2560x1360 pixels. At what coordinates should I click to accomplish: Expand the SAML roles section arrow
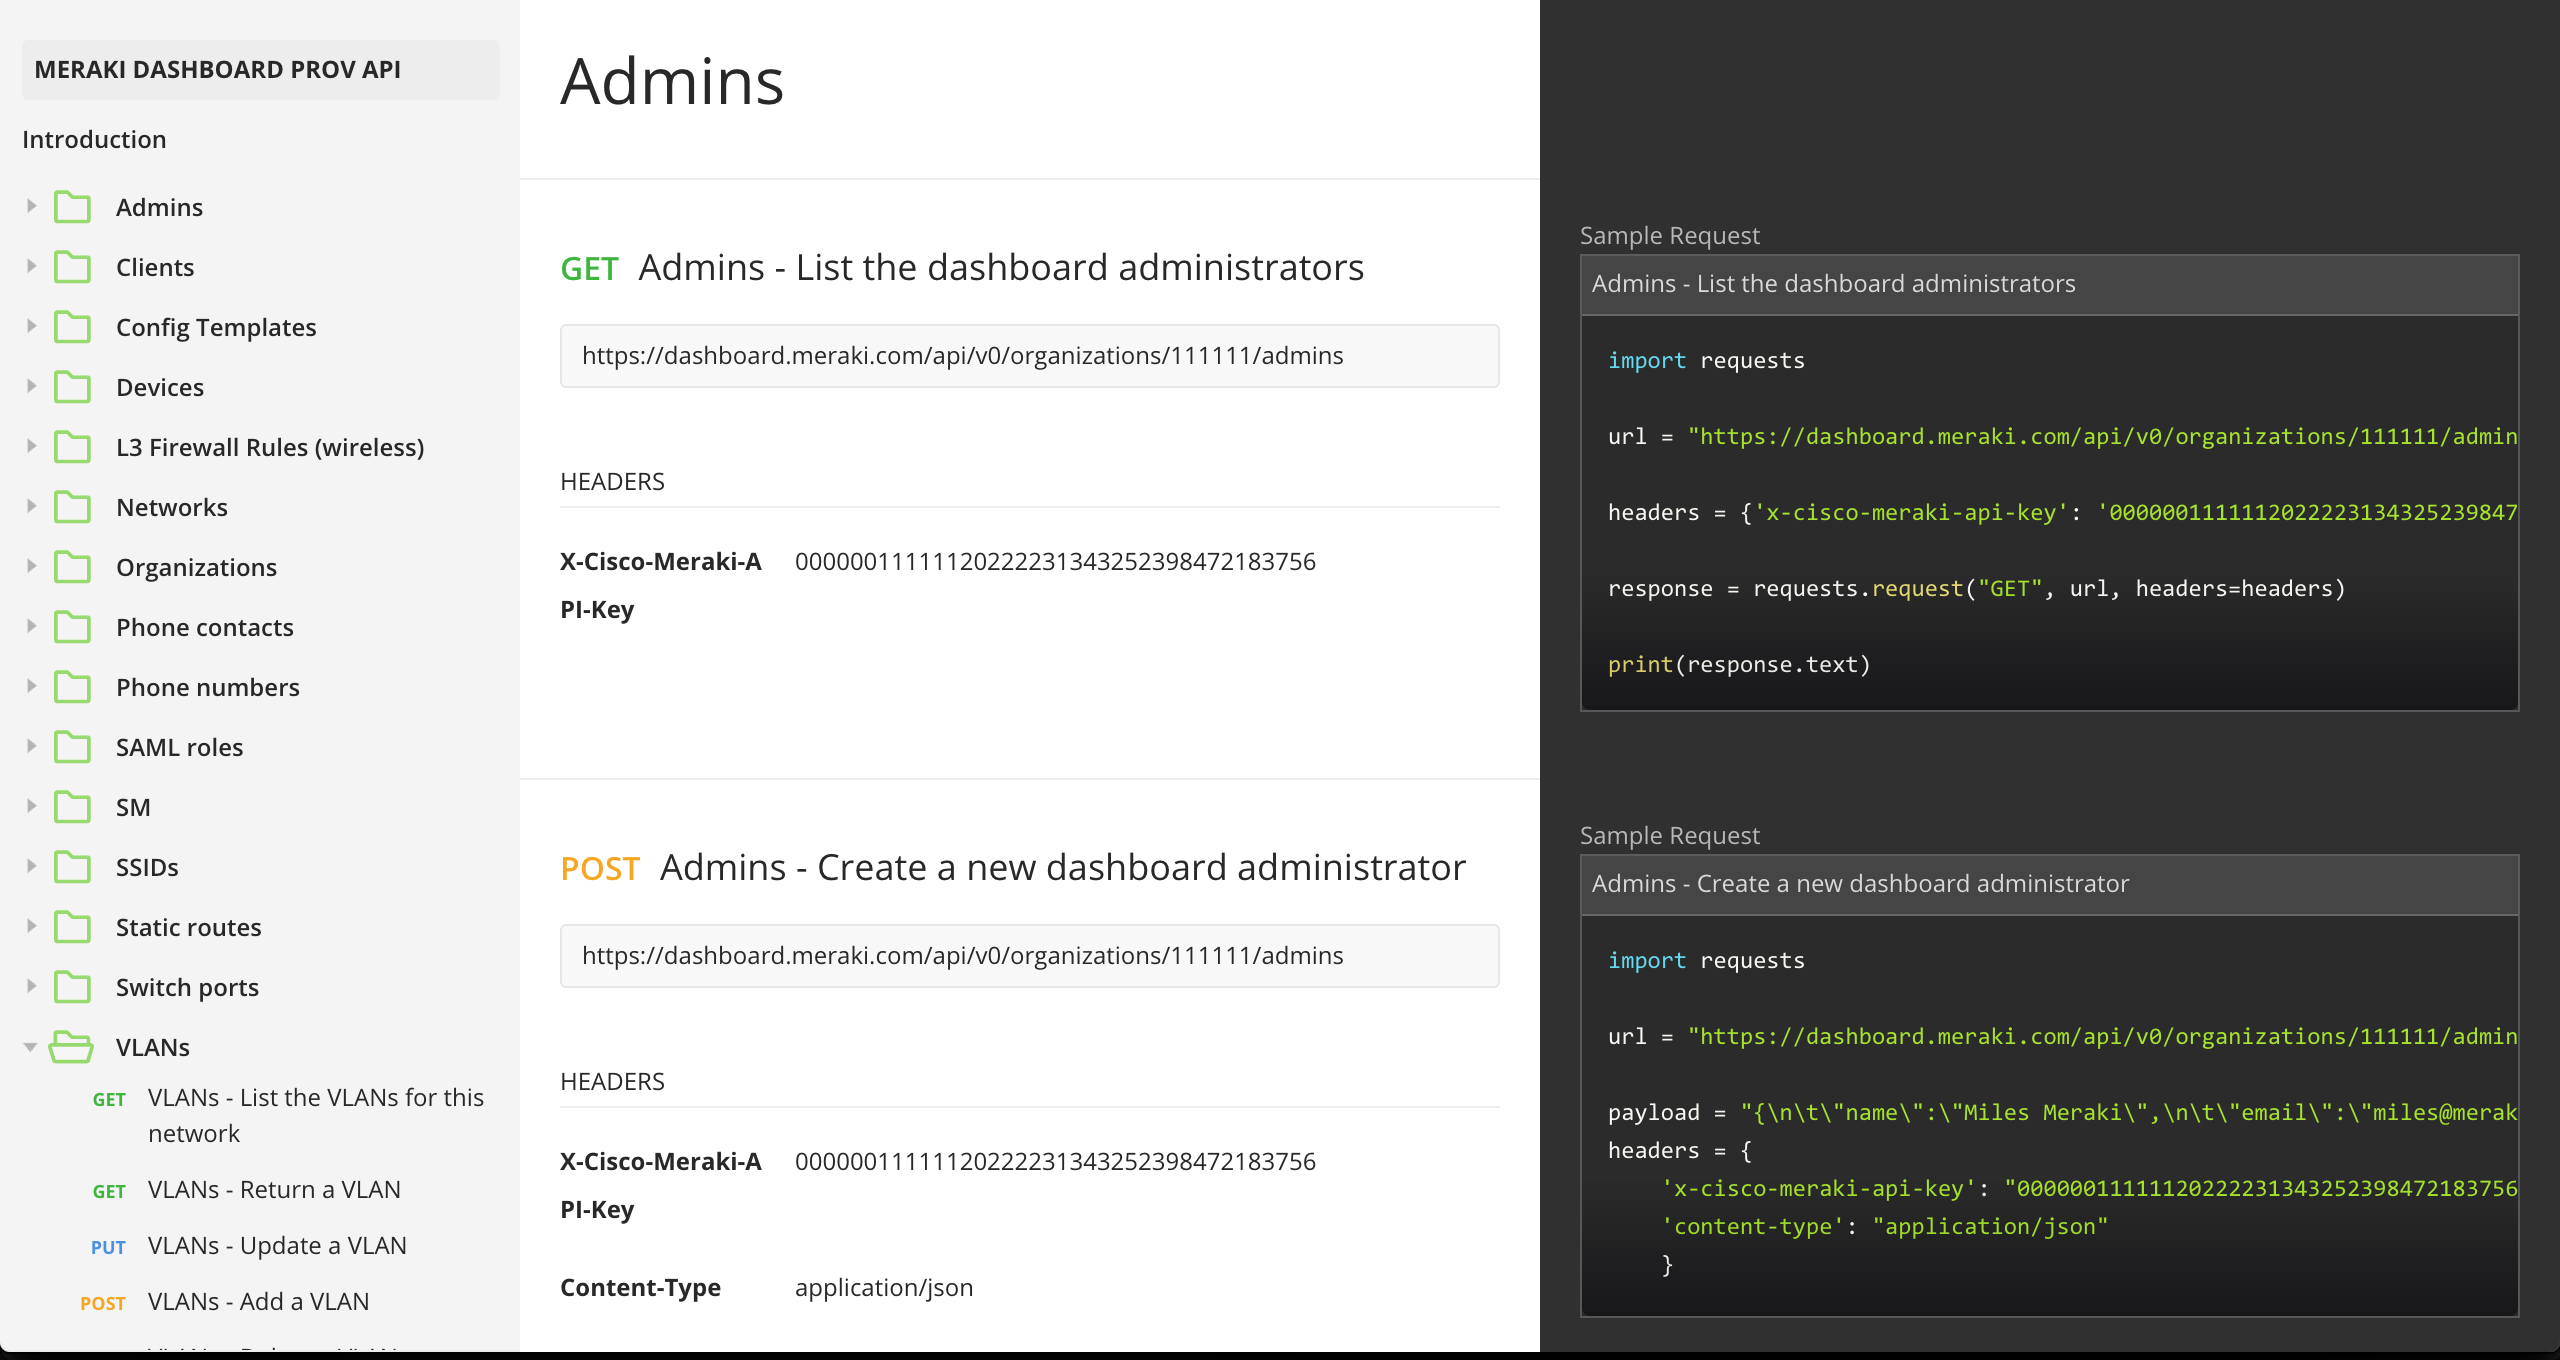31,746
